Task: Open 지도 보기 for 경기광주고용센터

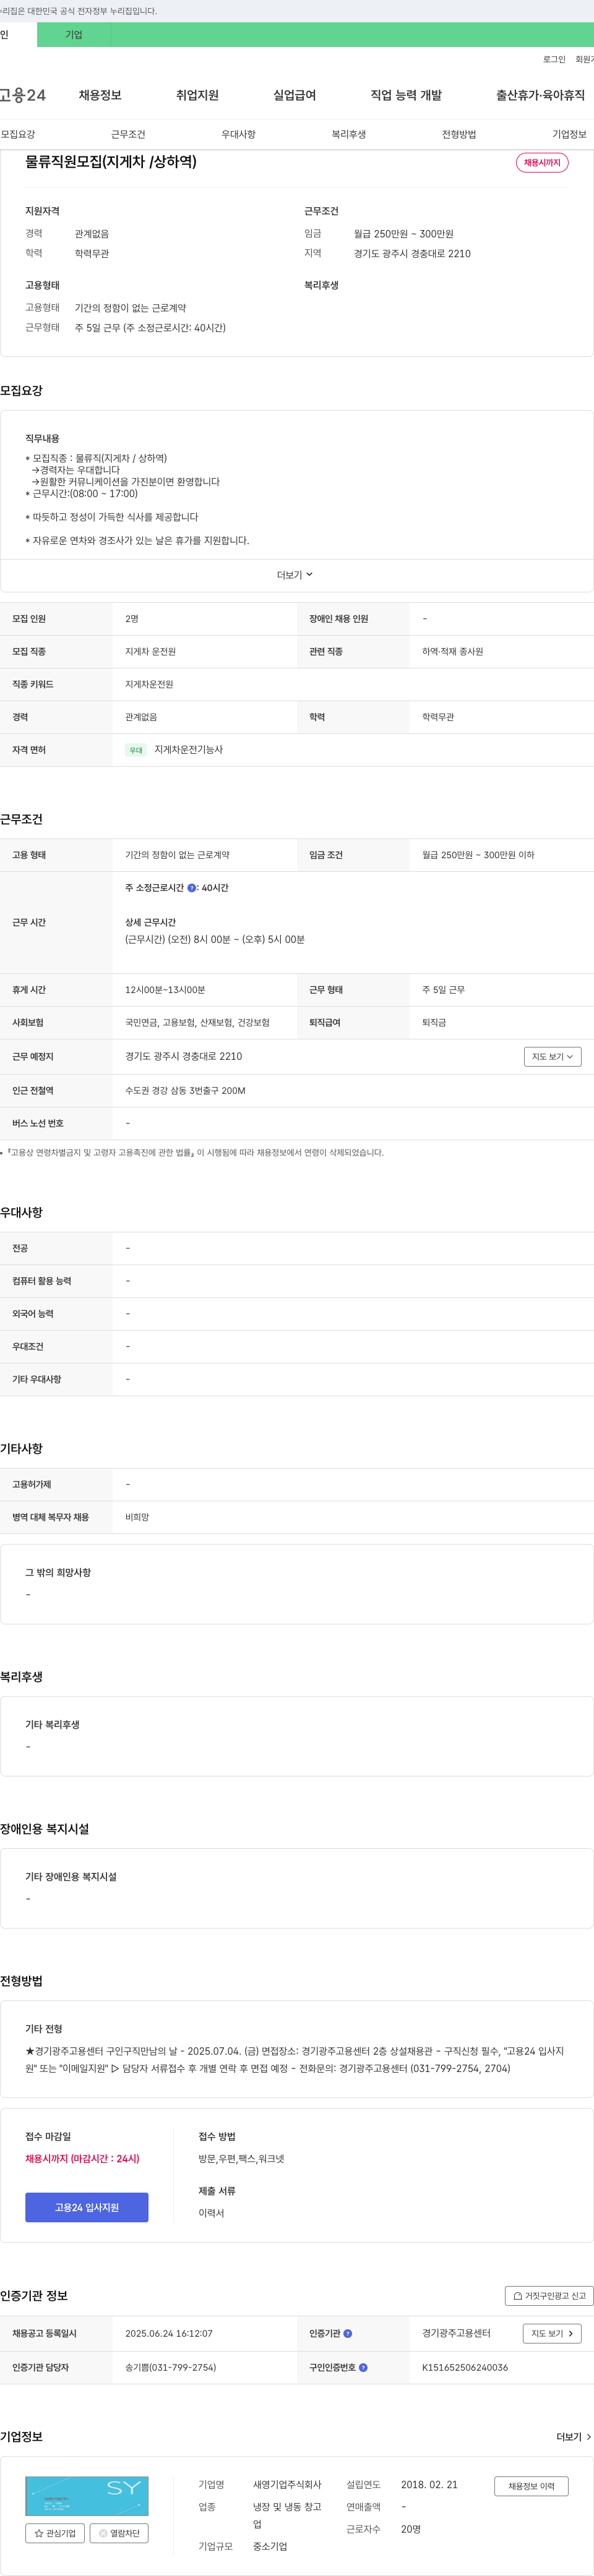Action: (552, 2334)
